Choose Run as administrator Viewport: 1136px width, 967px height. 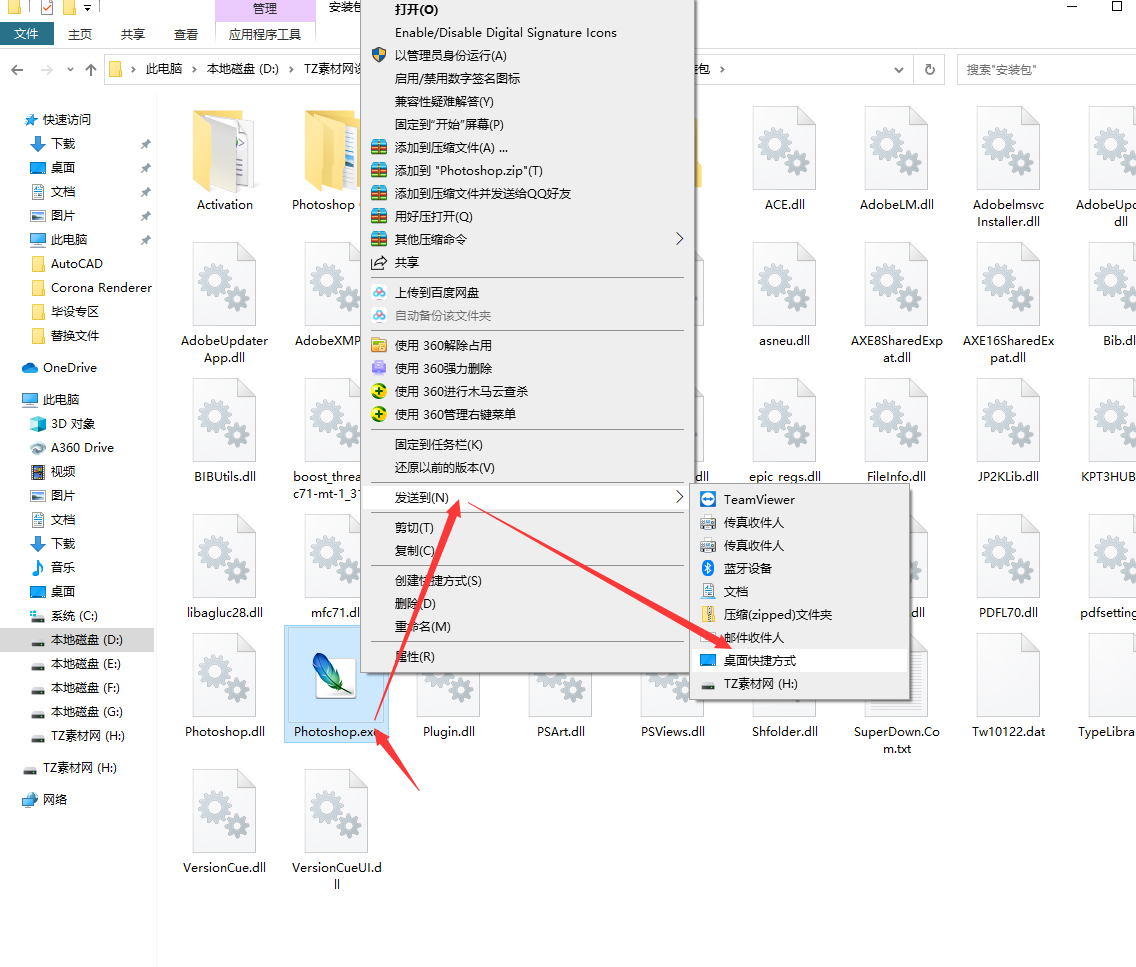click(527, 55)
